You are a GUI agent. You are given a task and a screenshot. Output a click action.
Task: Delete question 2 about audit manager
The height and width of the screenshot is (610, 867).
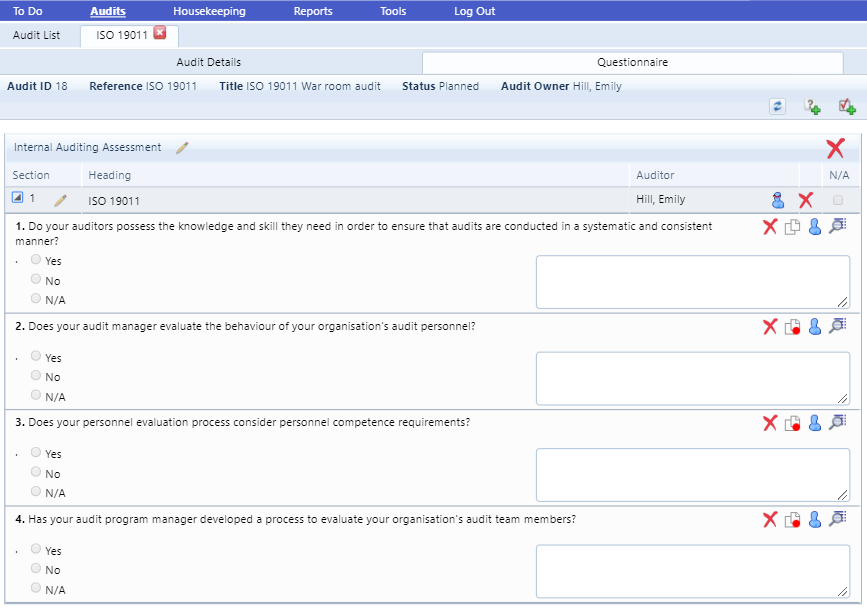pyautogui.click(x=770, y=327)
